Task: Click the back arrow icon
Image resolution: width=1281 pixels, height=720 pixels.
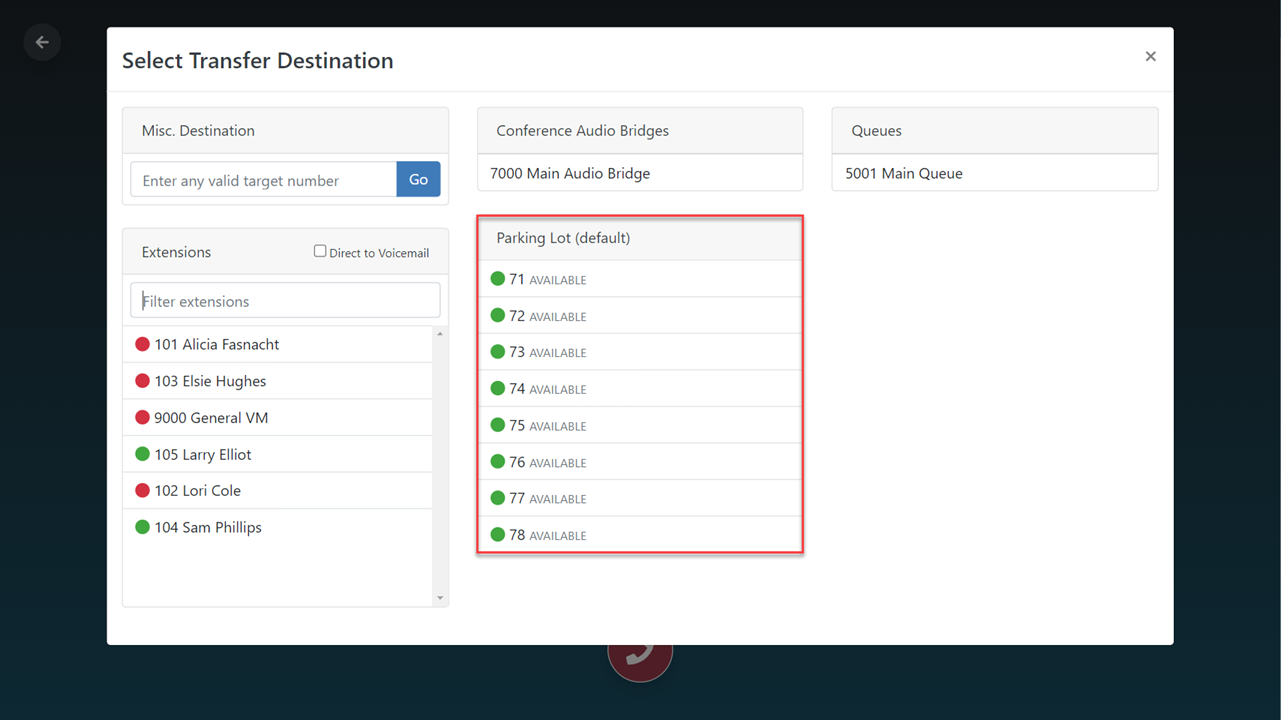Action: 42,42
